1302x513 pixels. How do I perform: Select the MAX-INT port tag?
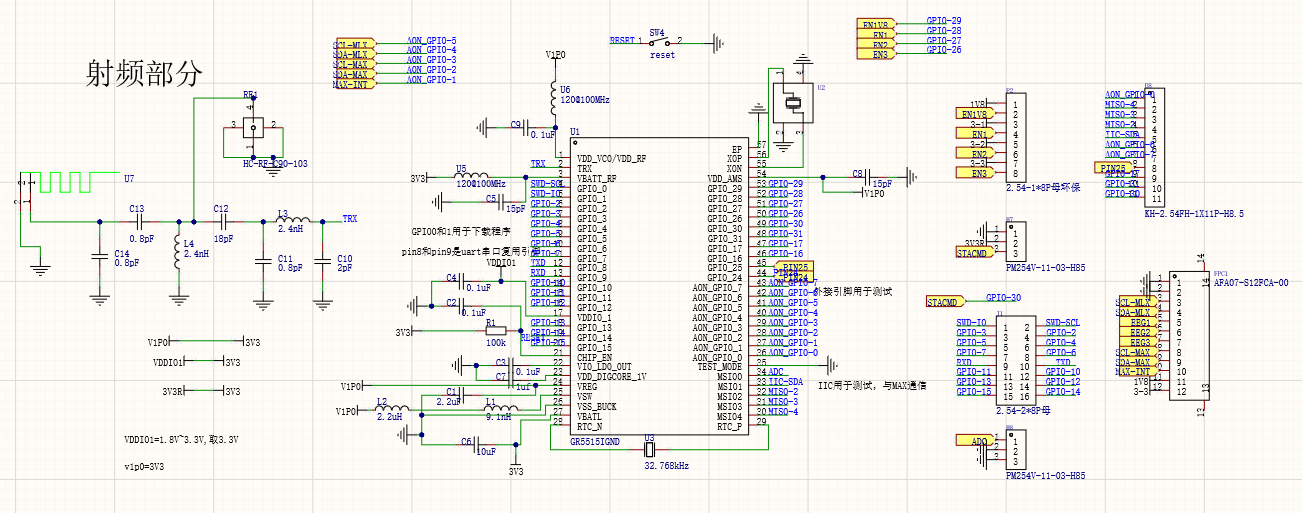pos(351,84)
